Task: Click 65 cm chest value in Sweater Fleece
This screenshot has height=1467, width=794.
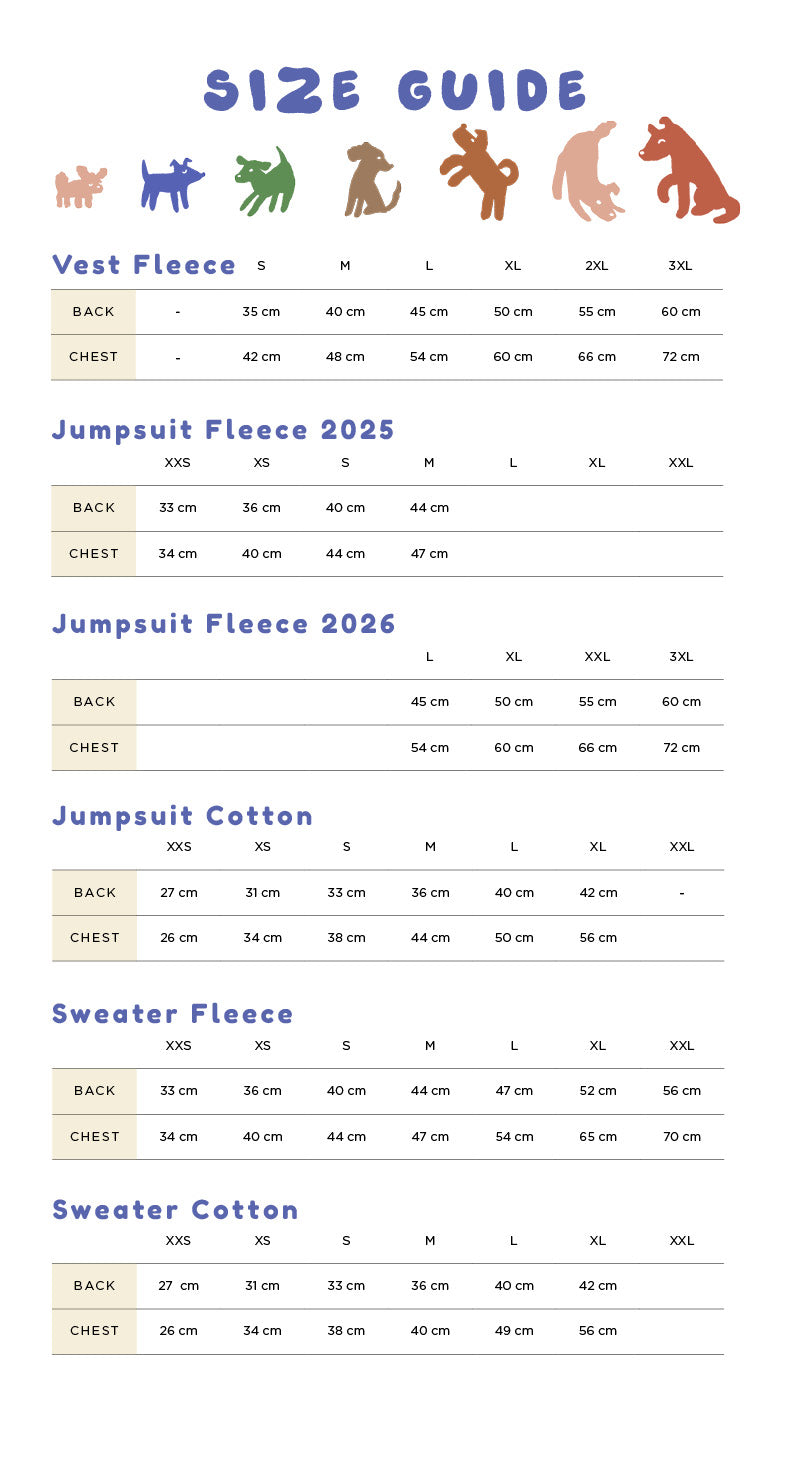Action: pos(598,1137)
